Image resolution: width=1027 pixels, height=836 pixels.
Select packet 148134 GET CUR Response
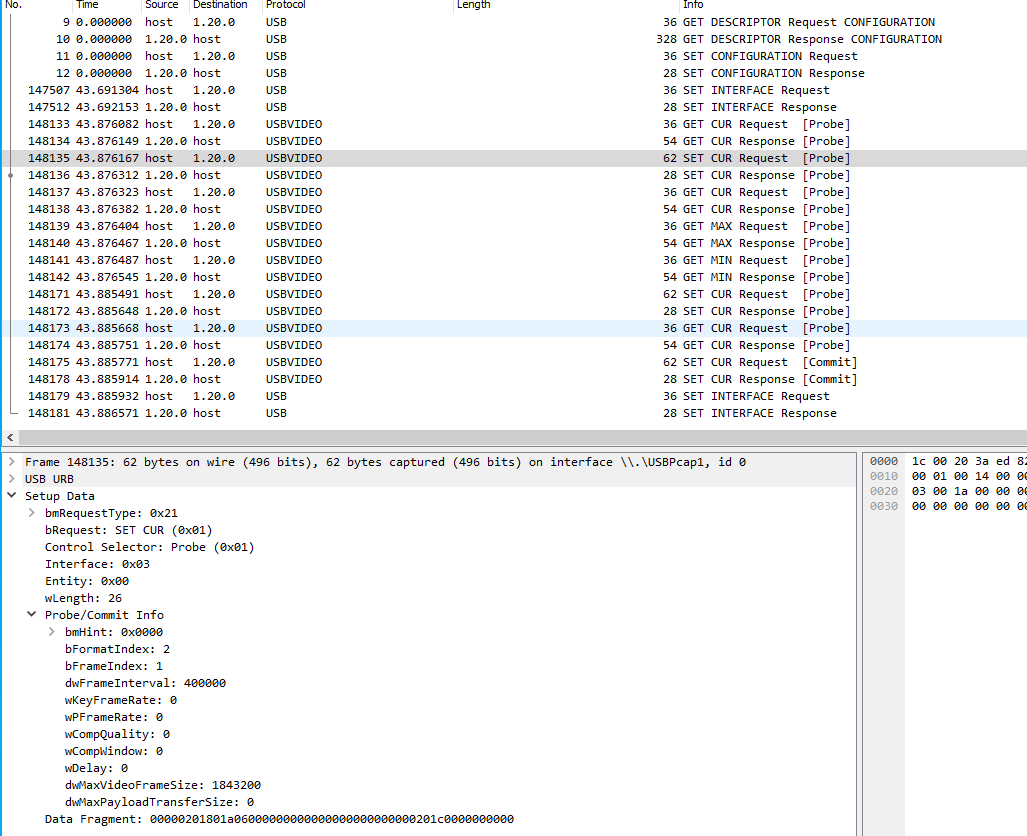(514, 142)
